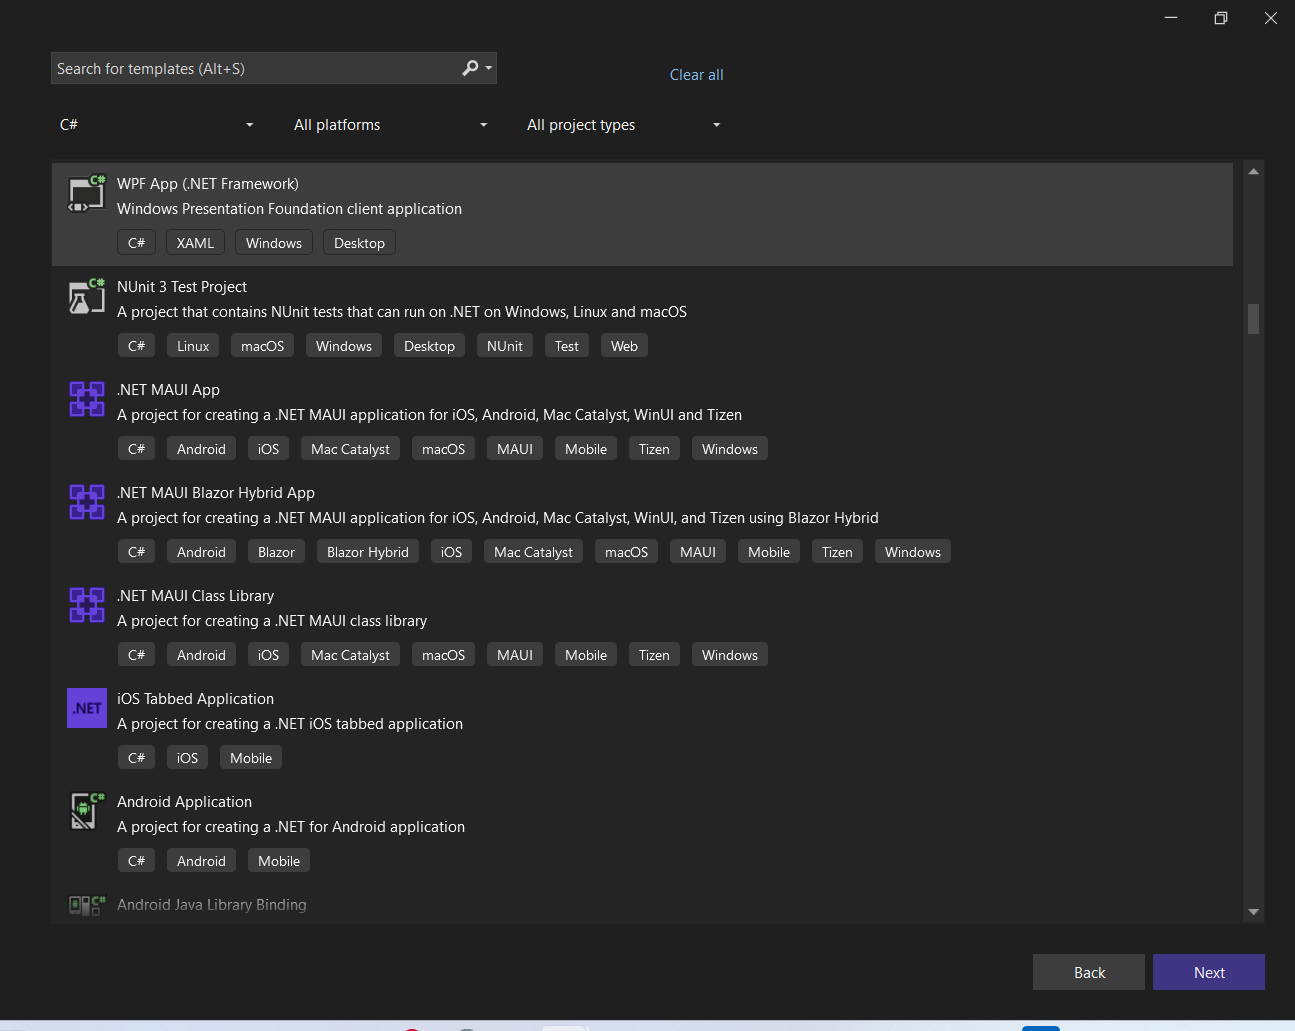Click the NUnit 3 Test Project icon
1295x1031 pixels.
coord(86,297)
